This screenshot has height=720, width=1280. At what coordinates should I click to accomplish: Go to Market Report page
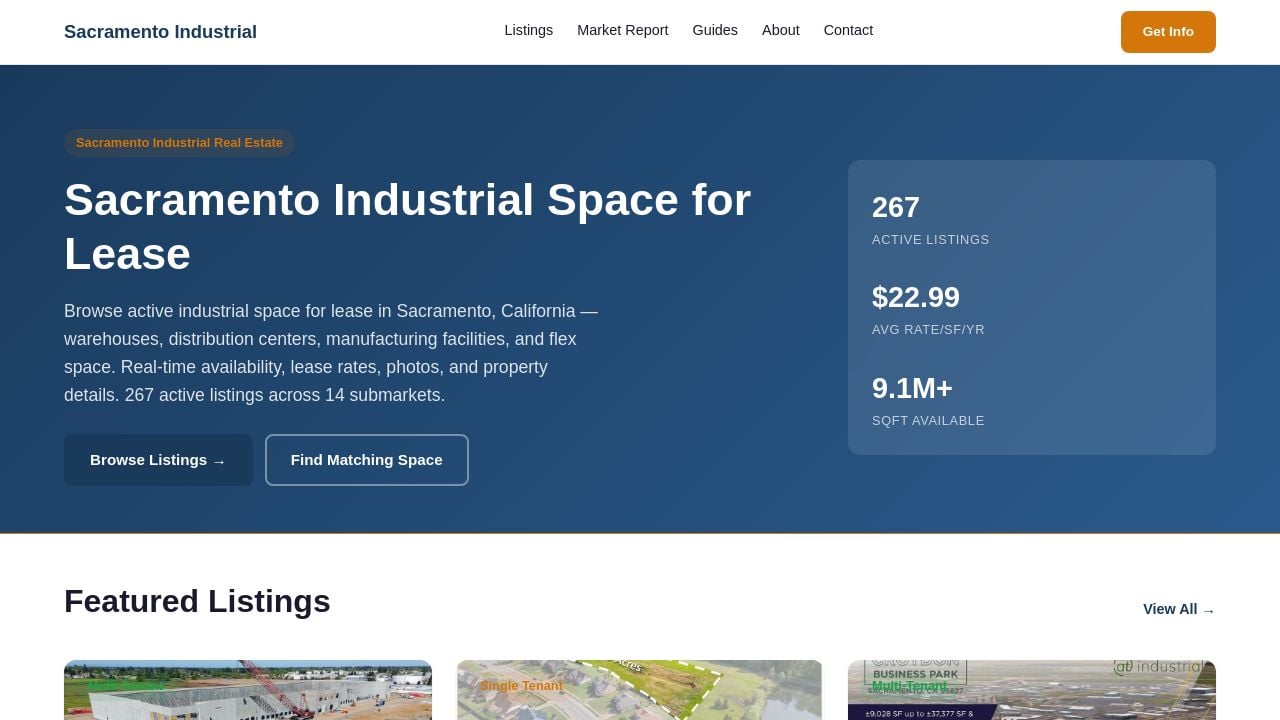(622, 30)
